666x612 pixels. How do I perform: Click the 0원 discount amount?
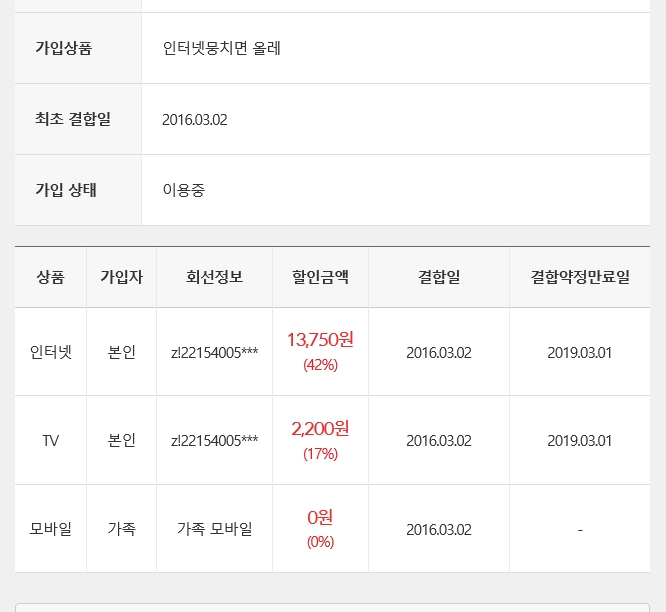click(320, 517)
